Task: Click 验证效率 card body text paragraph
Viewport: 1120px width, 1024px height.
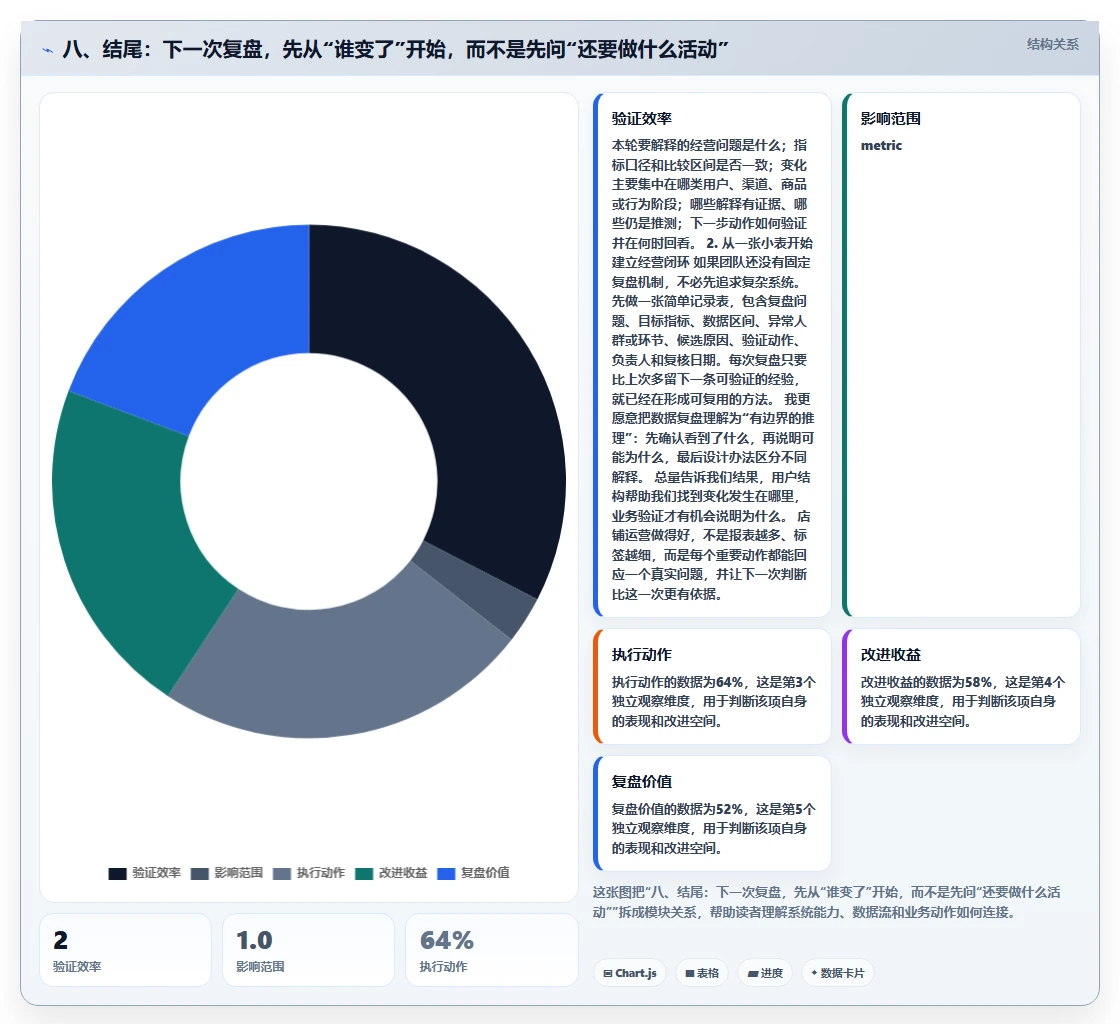Action: [713, 369]
